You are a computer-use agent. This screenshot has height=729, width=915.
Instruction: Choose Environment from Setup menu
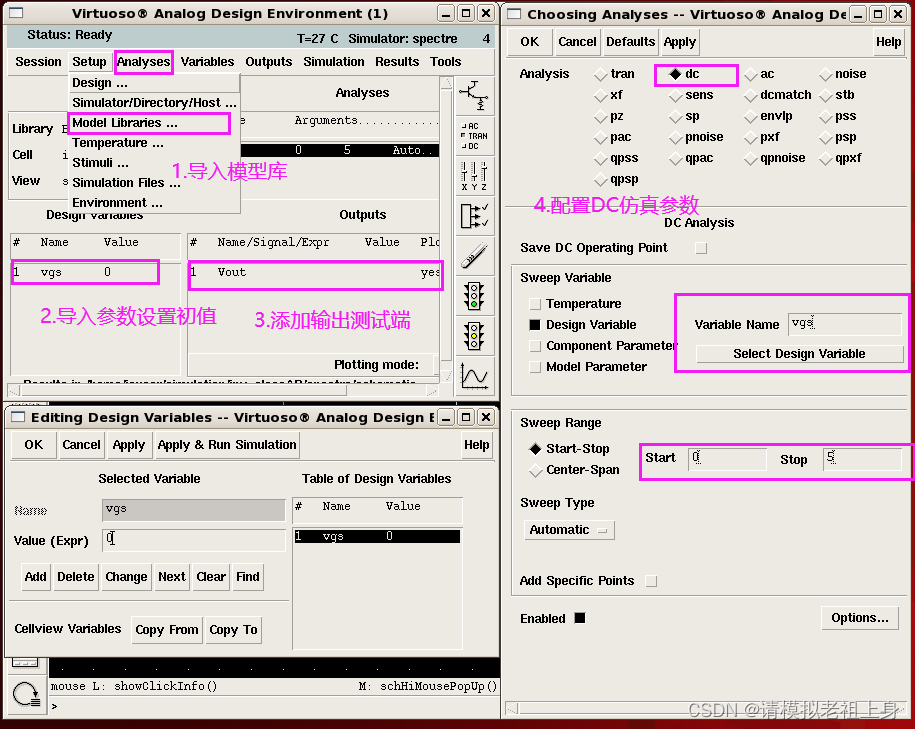click(155, 203)
